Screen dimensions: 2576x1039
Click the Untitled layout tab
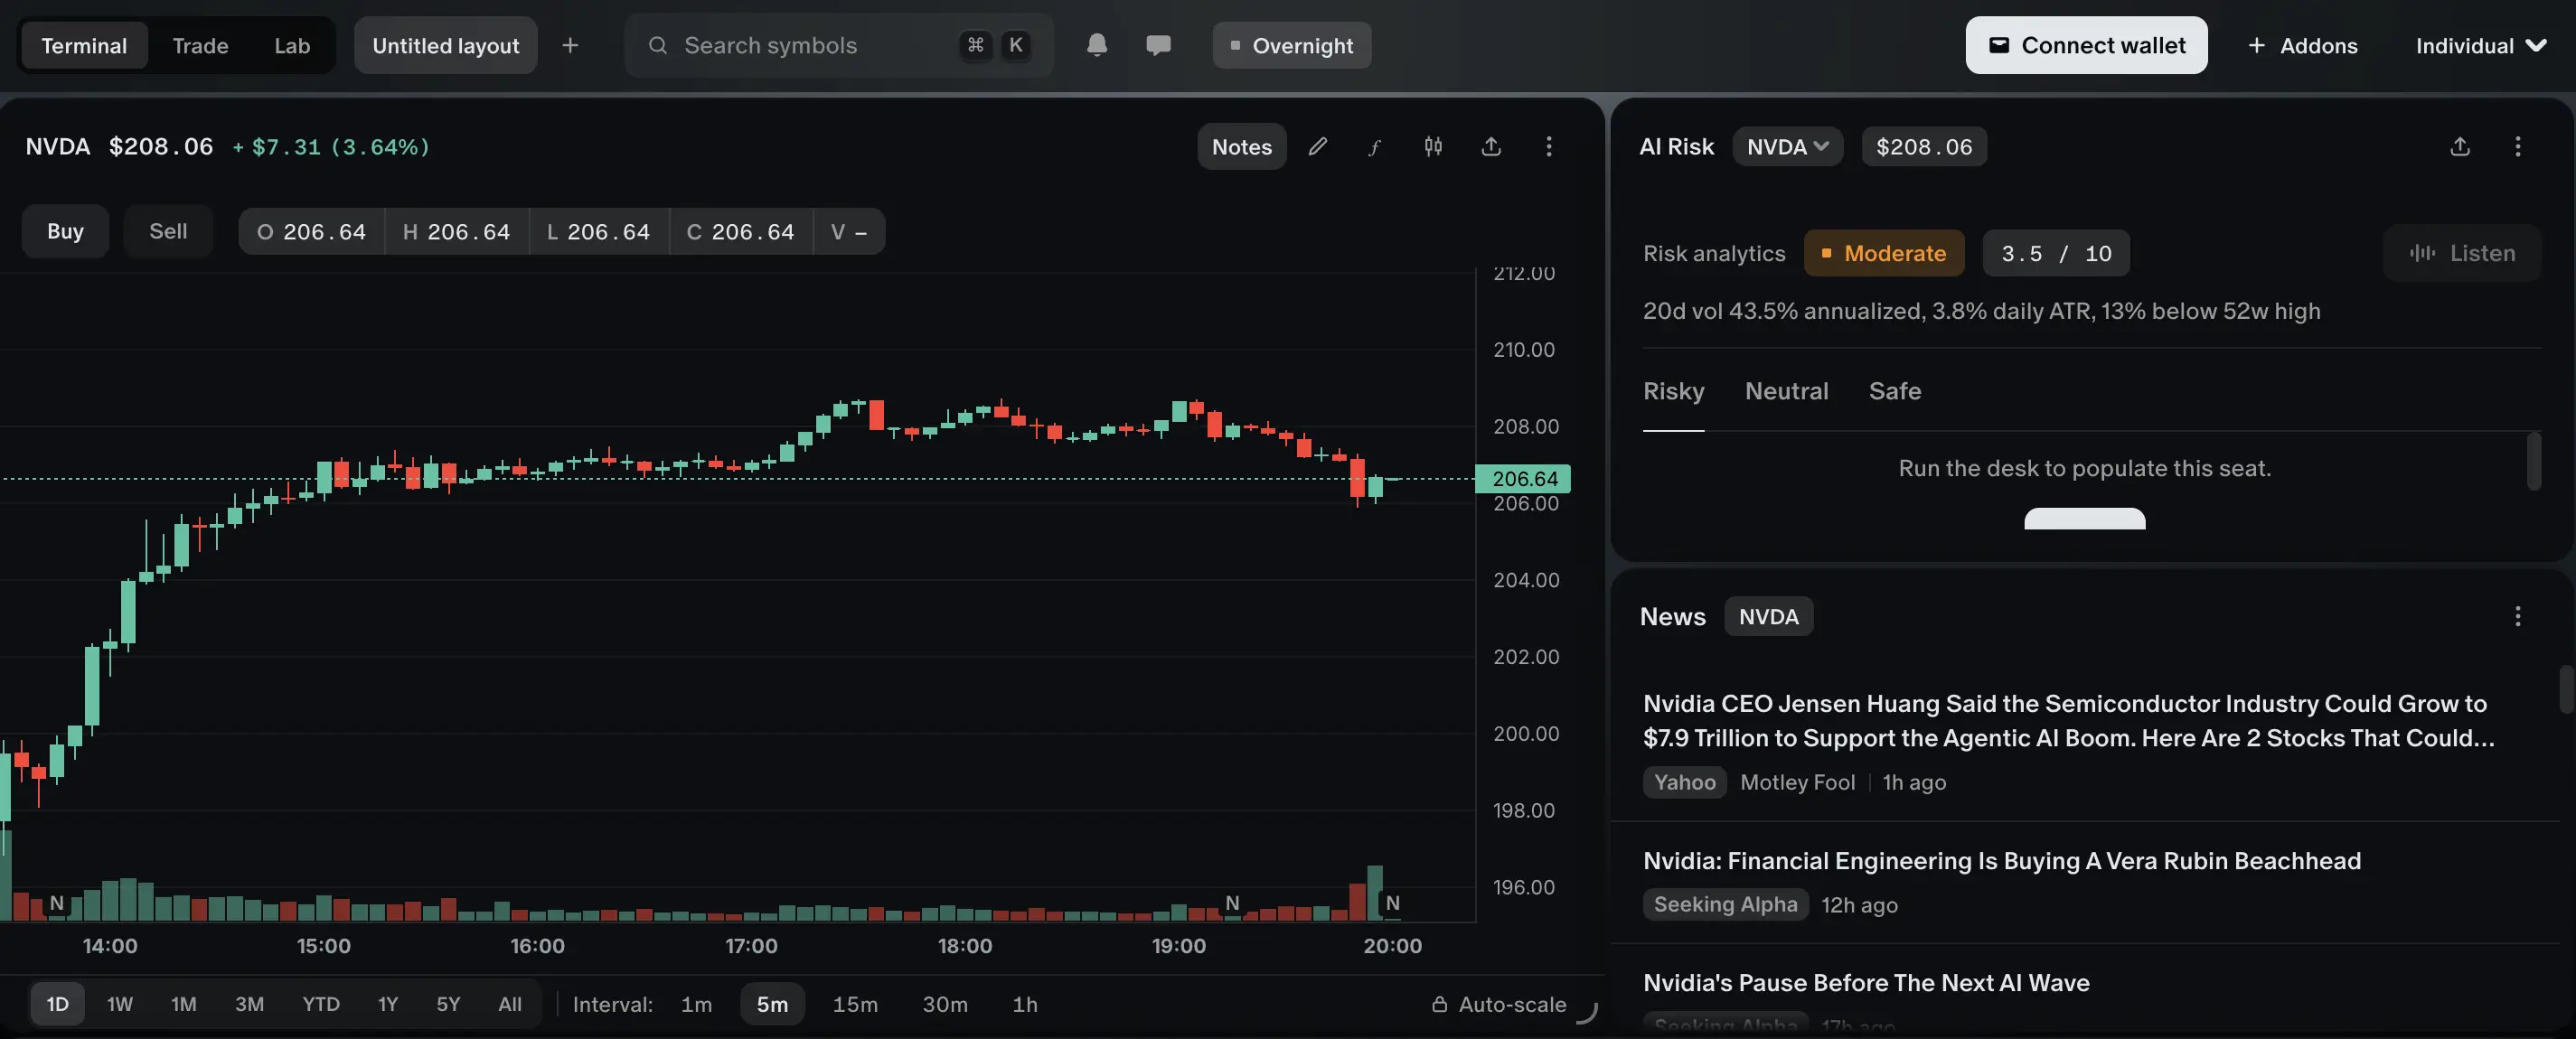(445, 45)
